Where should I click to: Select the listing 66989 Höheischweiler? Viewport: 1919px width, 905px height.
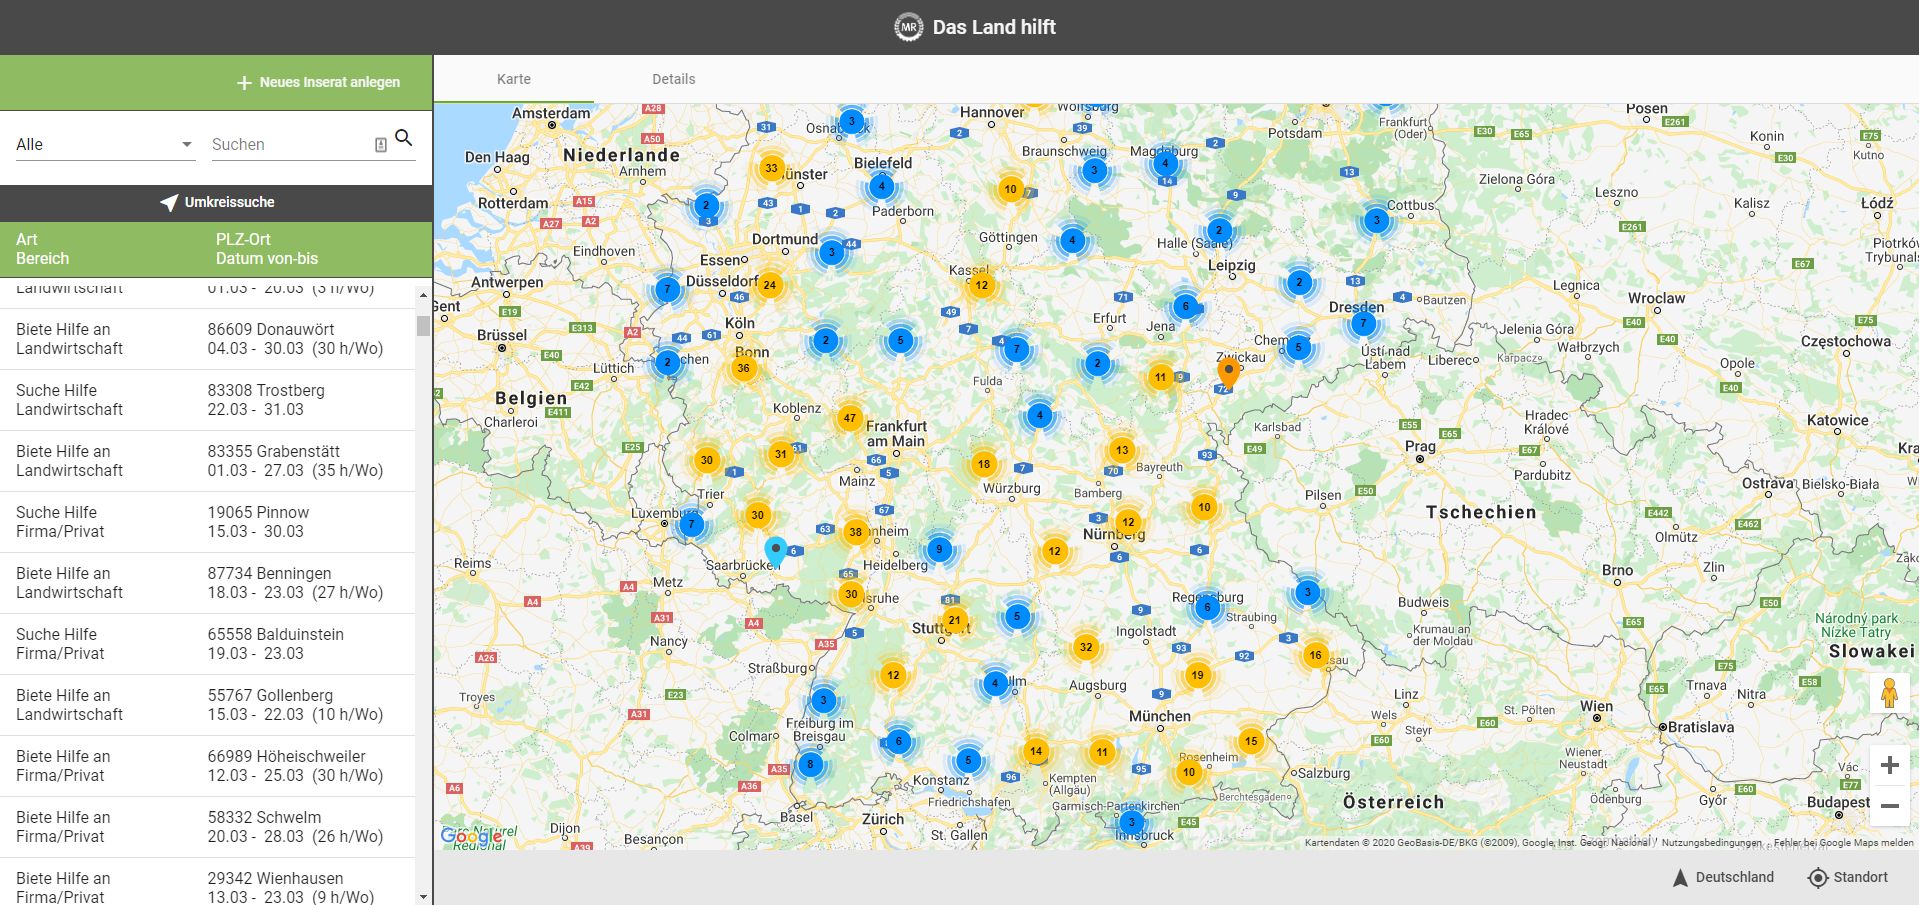pos(207,766)
